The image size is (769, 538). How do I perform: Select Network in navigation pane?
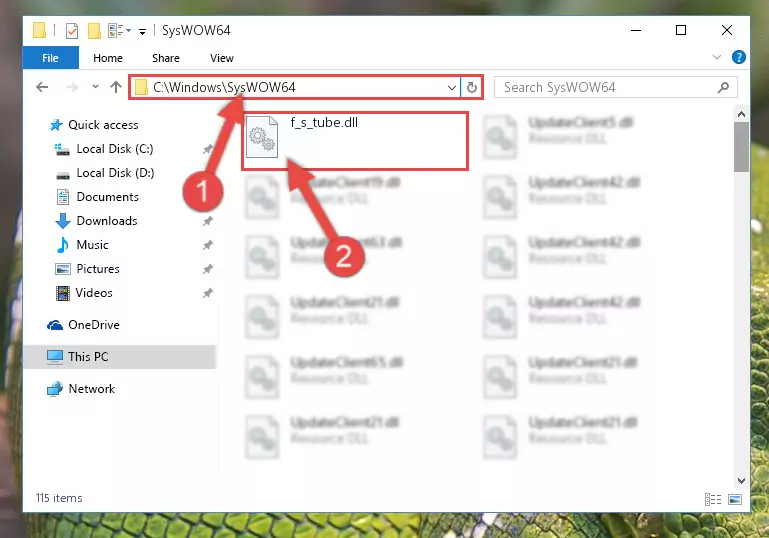click(x=91, y=388)
